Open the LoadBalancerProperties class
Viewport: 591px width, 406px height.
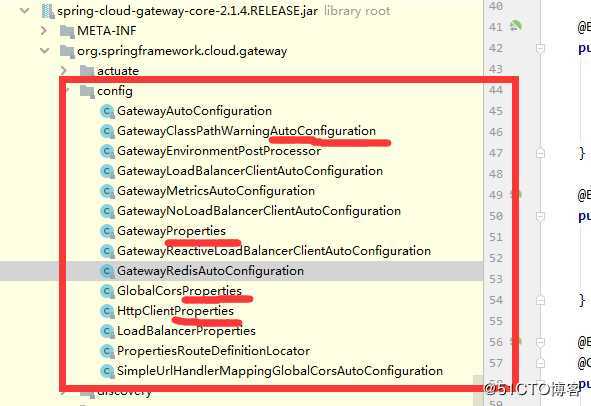point(186,331)
